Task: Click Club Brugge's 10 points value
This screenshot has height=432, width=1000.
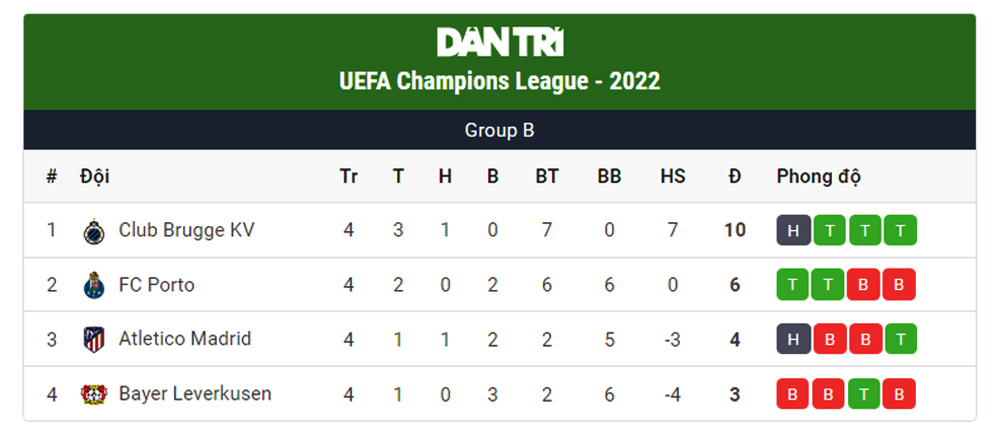Action: pyautogui.click(x=735, y=230)
